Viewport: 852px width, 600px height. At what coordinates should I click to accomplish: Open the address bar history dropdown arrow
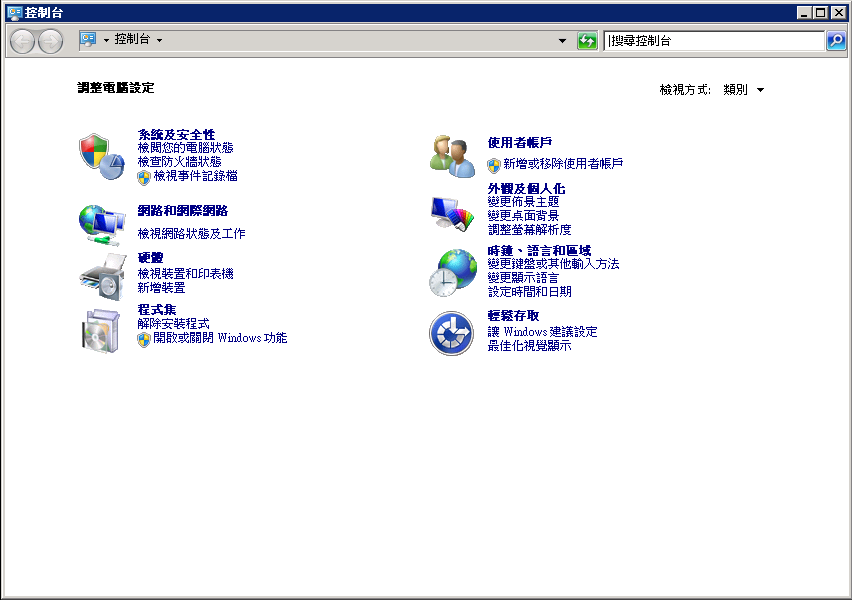tap(562, 41)
